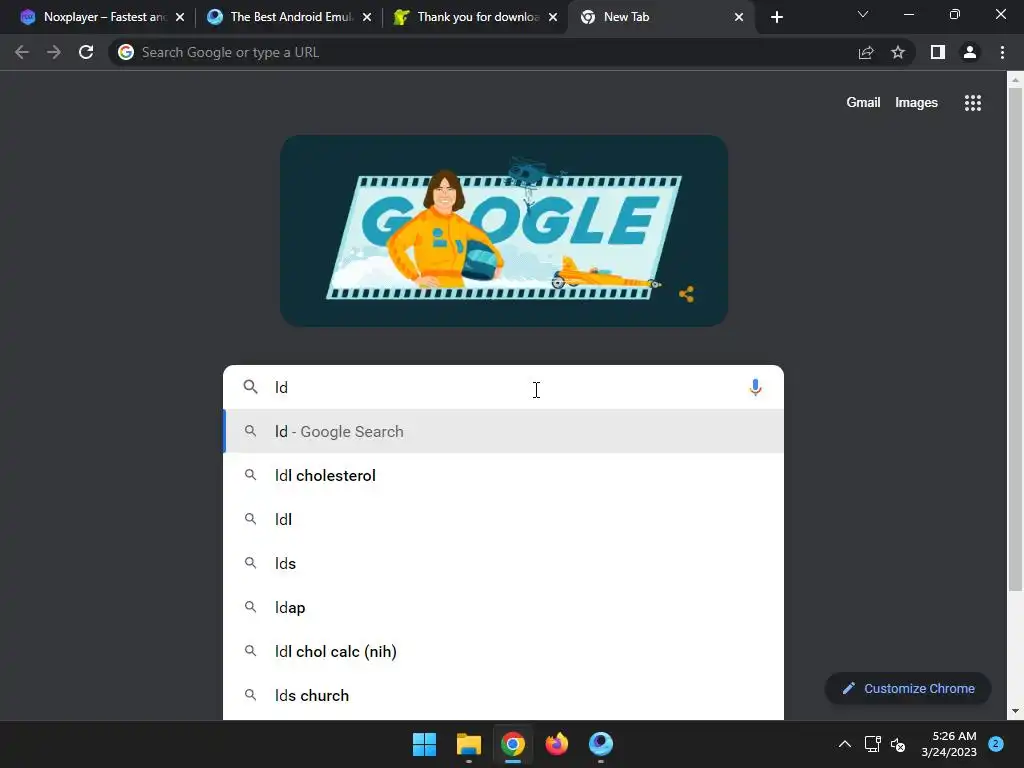Close the Noxplayer tab
1024x768 pixels.
180,17
